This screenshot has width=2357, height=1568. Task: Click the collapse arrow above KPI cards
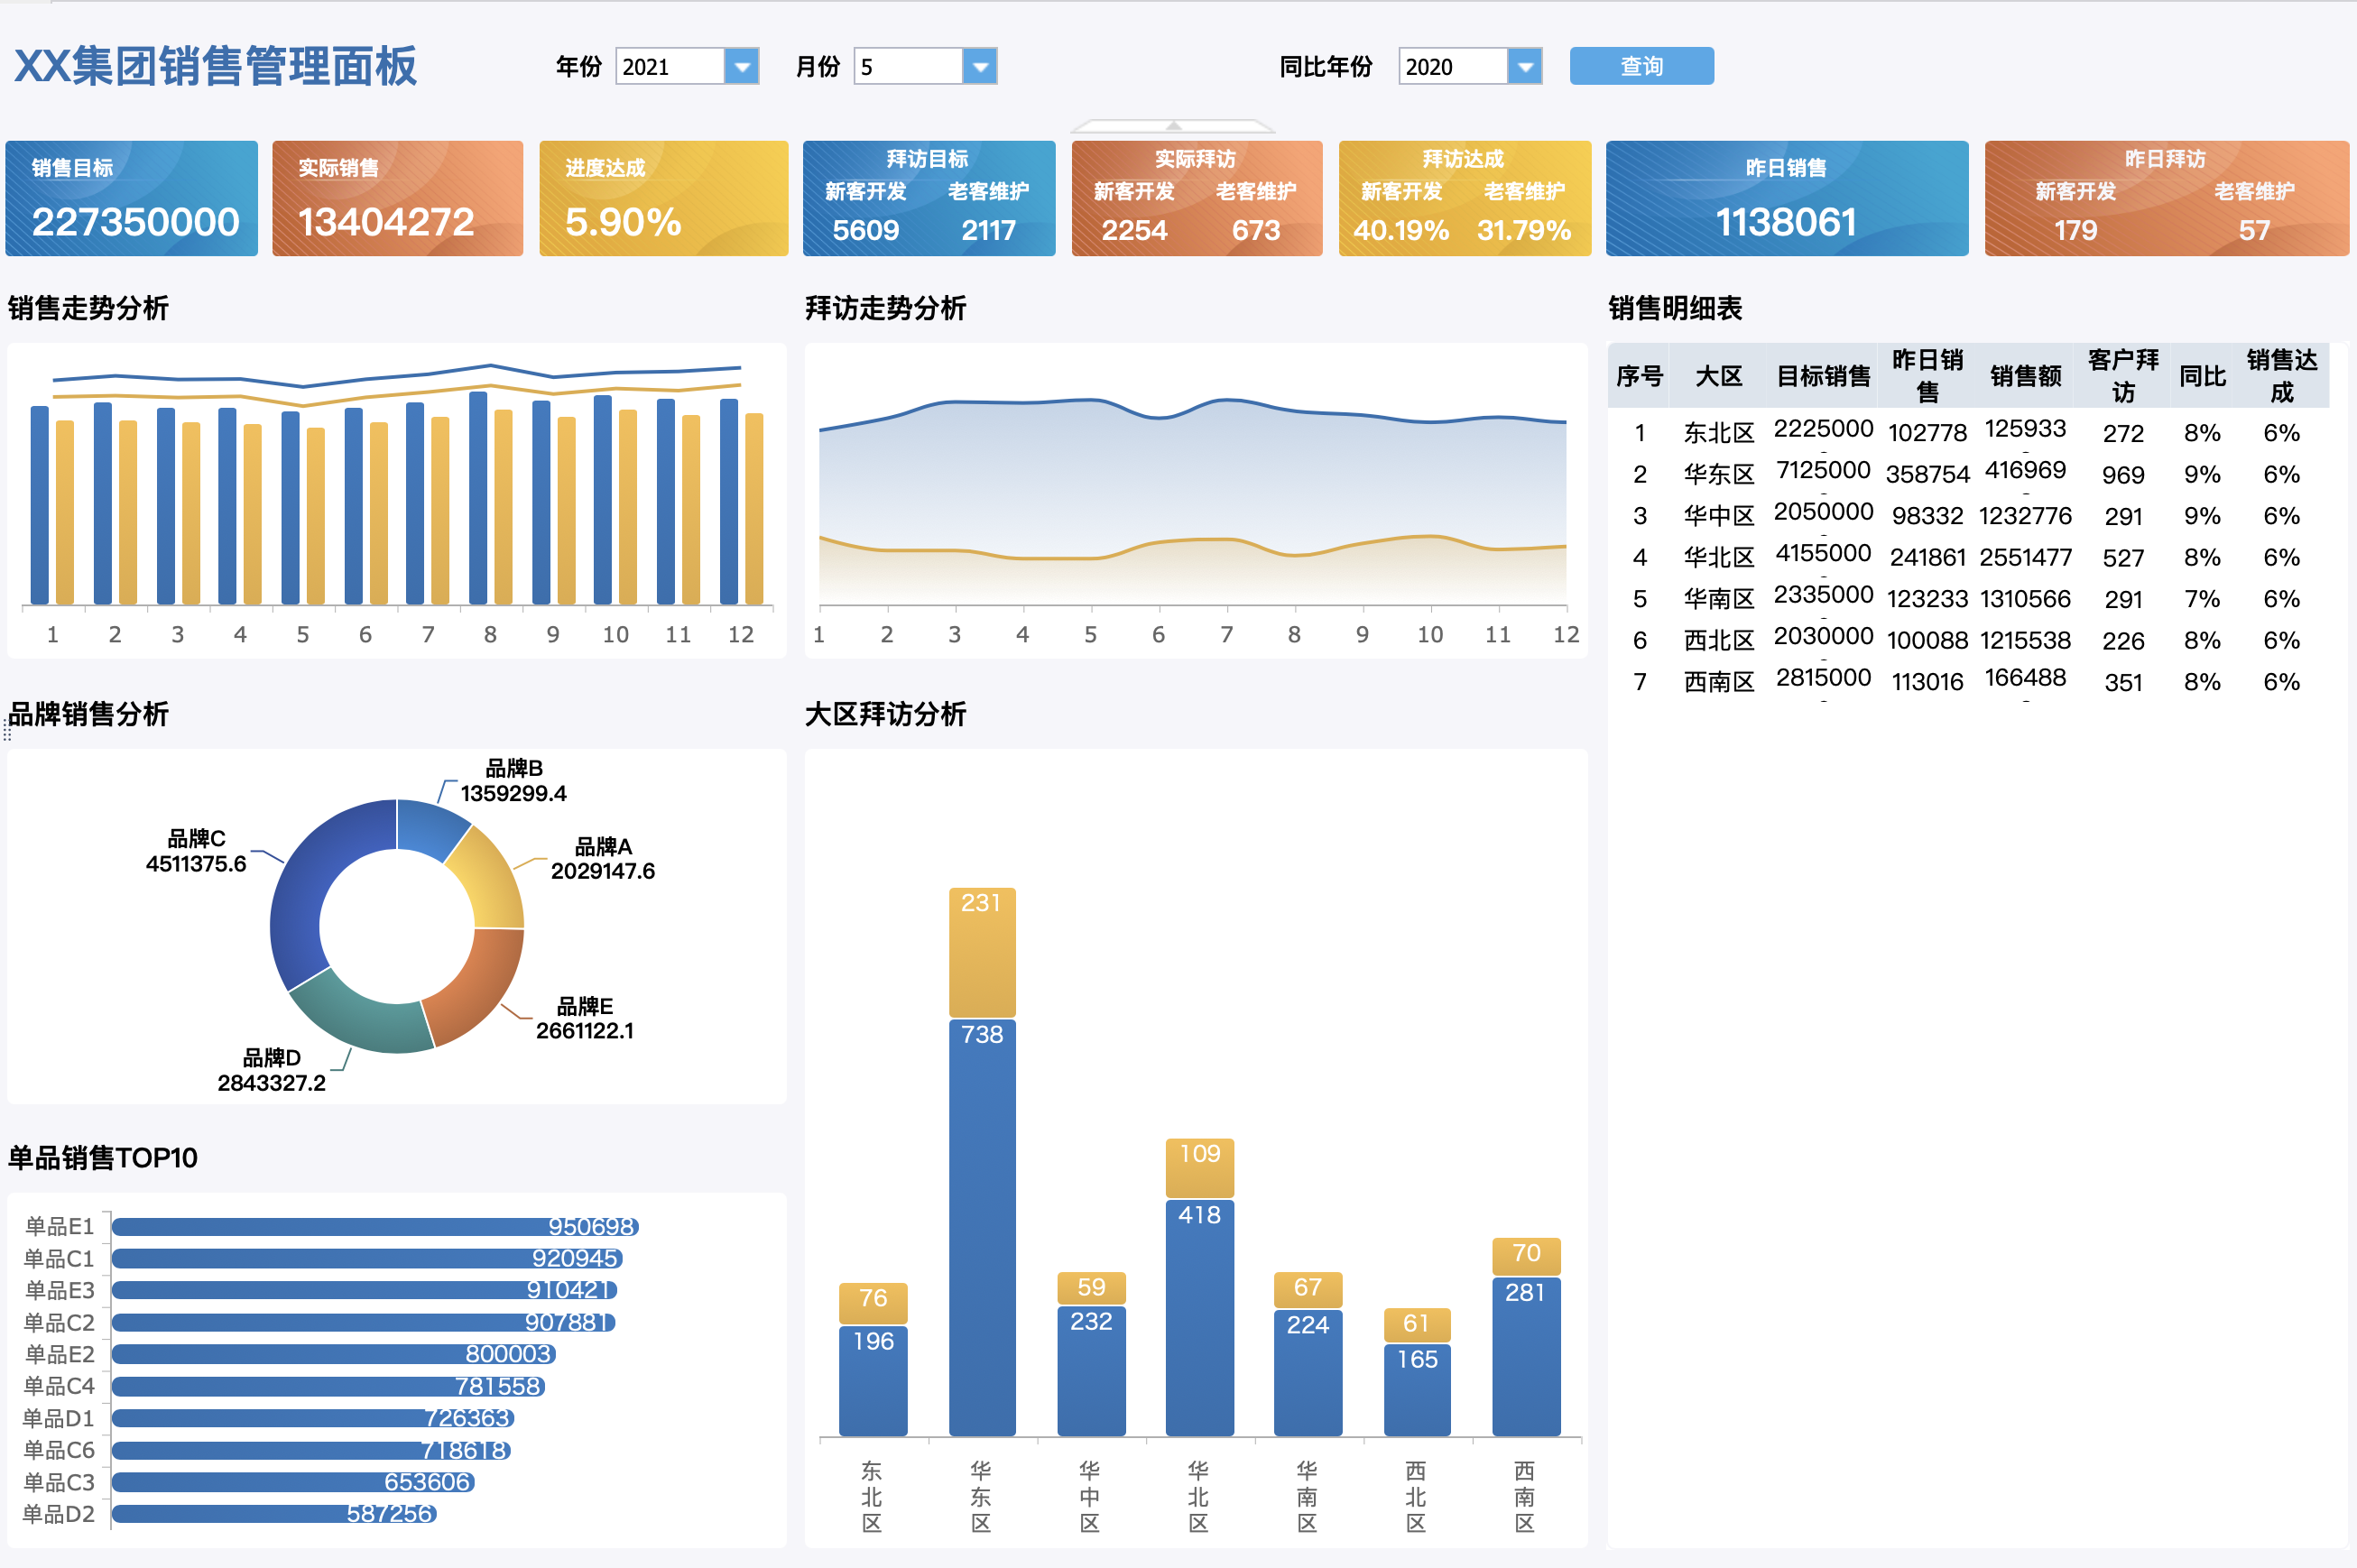(1174, 126)
